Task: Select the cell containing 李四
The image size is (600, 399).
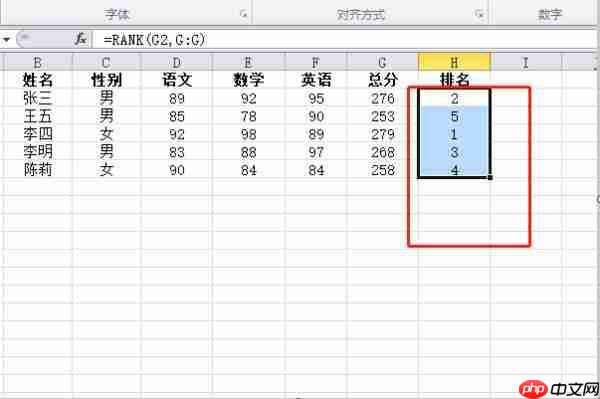Action: coord(38,134)
